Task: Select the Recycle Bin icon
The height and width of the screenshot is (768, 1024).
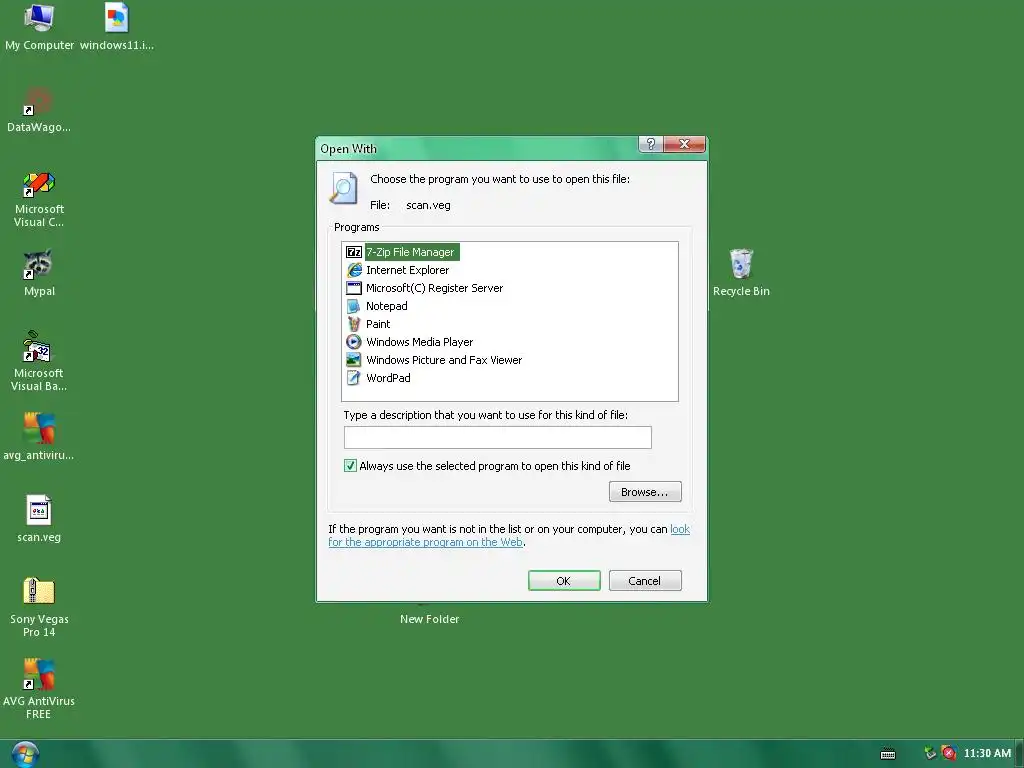Action: click(741, 264)
